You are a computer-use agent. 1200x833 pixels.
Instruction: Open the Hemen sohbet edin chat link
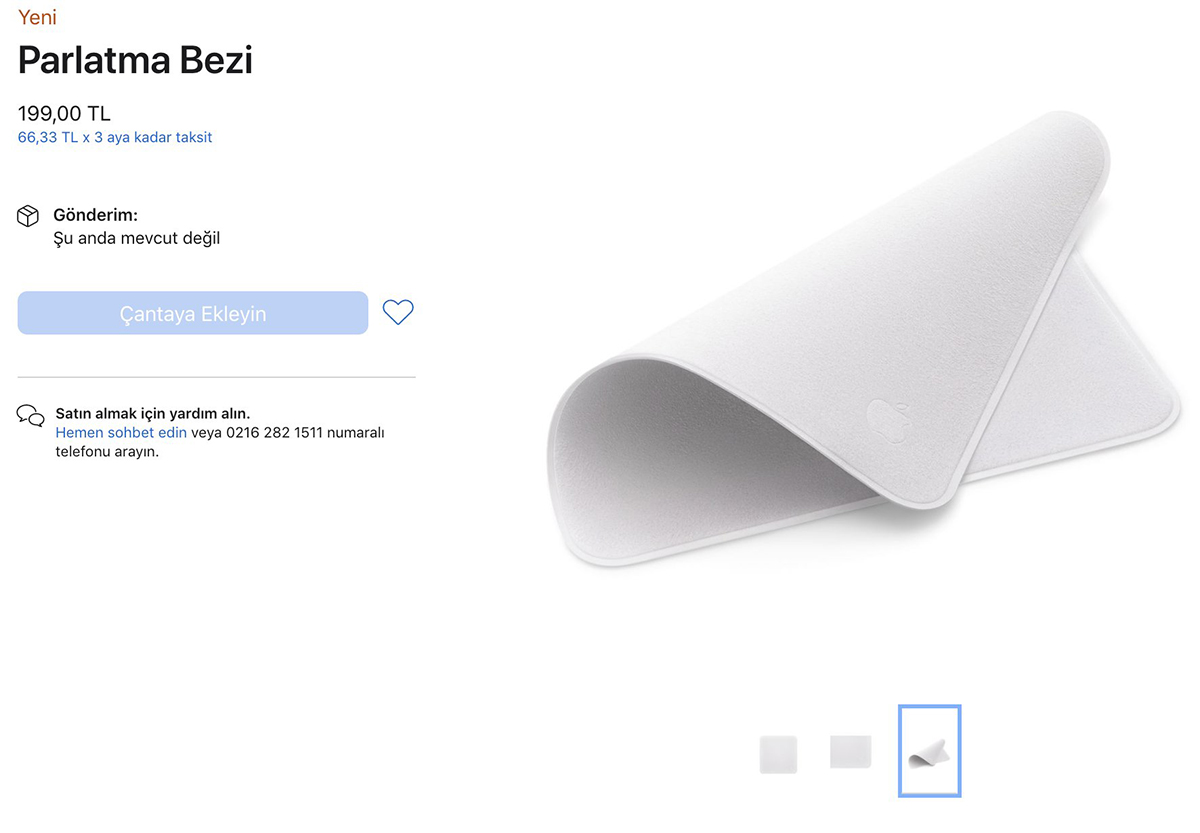pyautogui.click(x=120, y=432)
